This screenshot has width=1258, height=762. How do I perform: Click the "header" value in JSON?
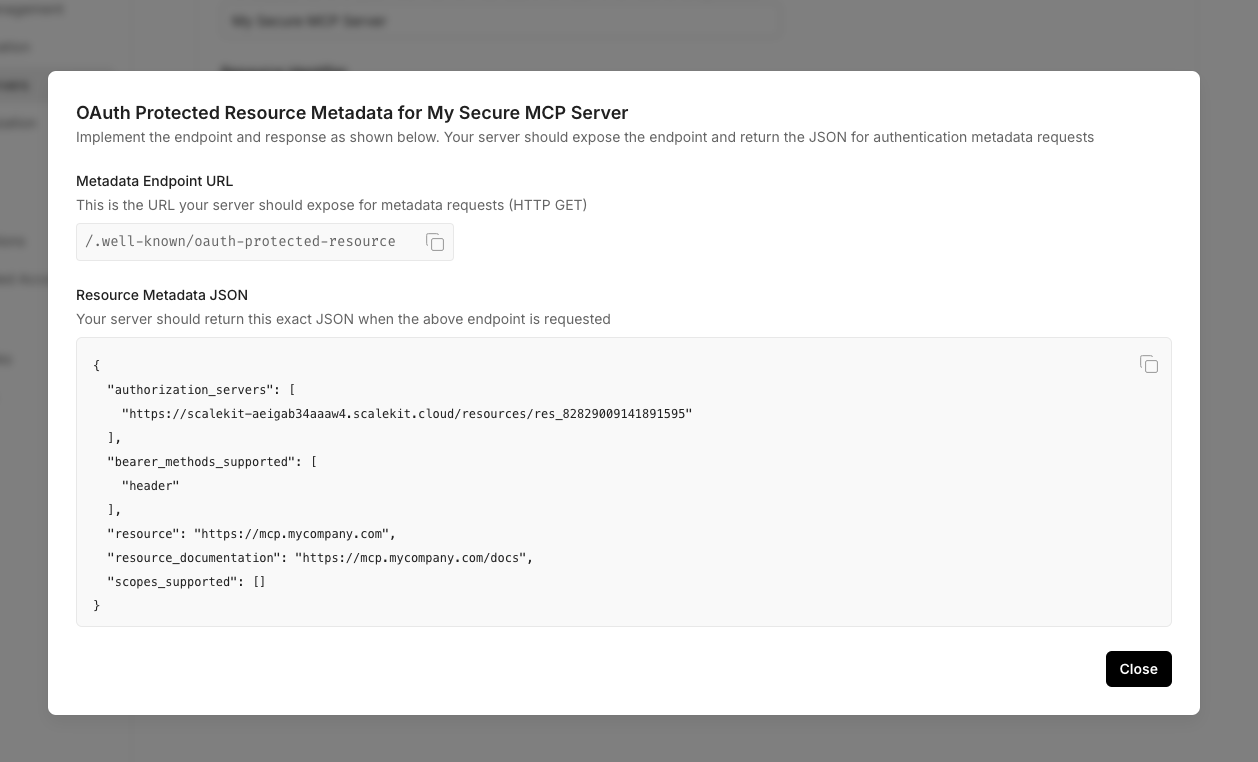[x=150, y=486]
